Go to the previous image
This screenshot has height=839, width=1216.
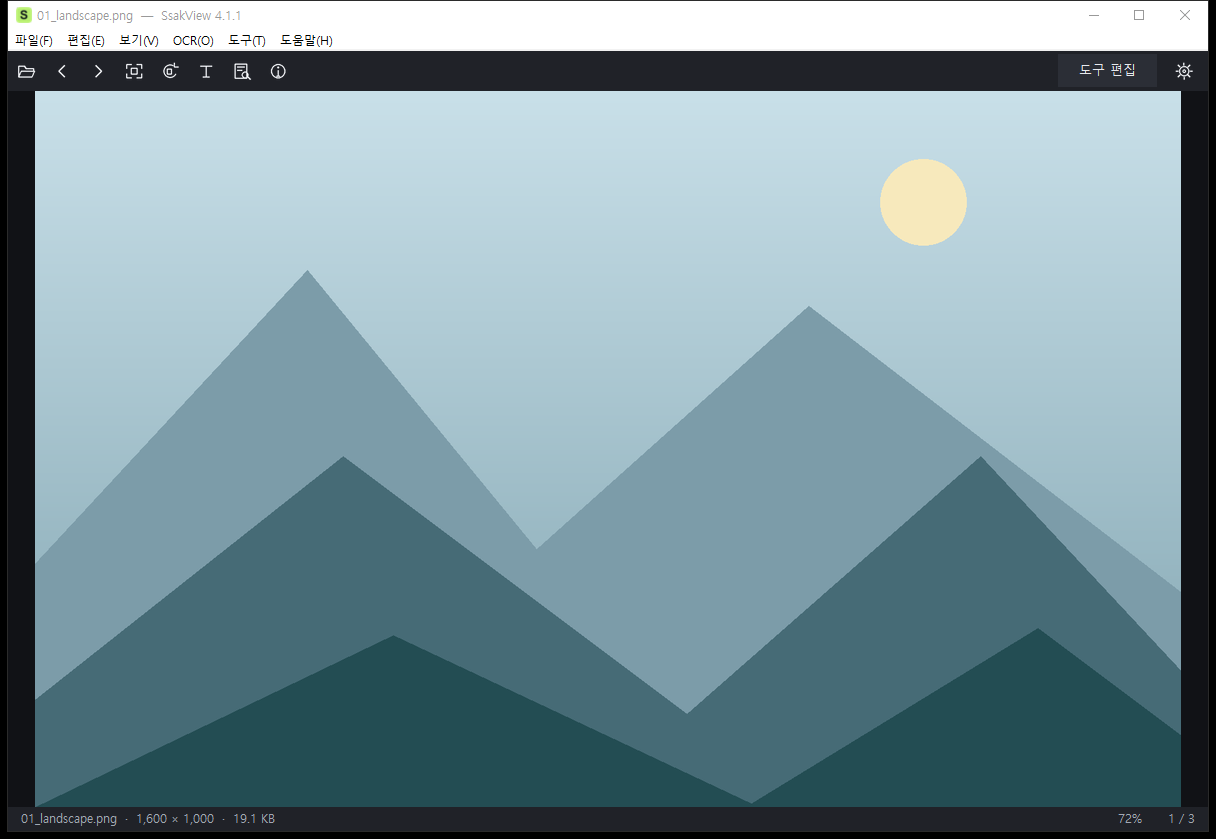click(x=62, y=71)
